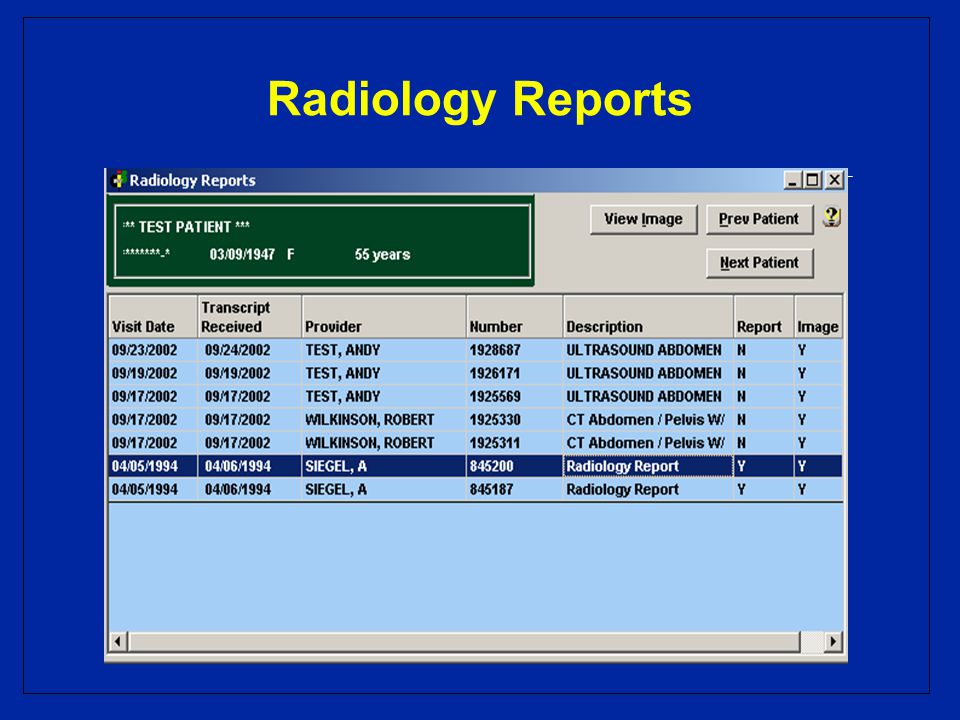Image resolution: width=960 pixels, height=720 pixels.
Task: Click visit date 09/23/2002
Action: pos(144,350)
